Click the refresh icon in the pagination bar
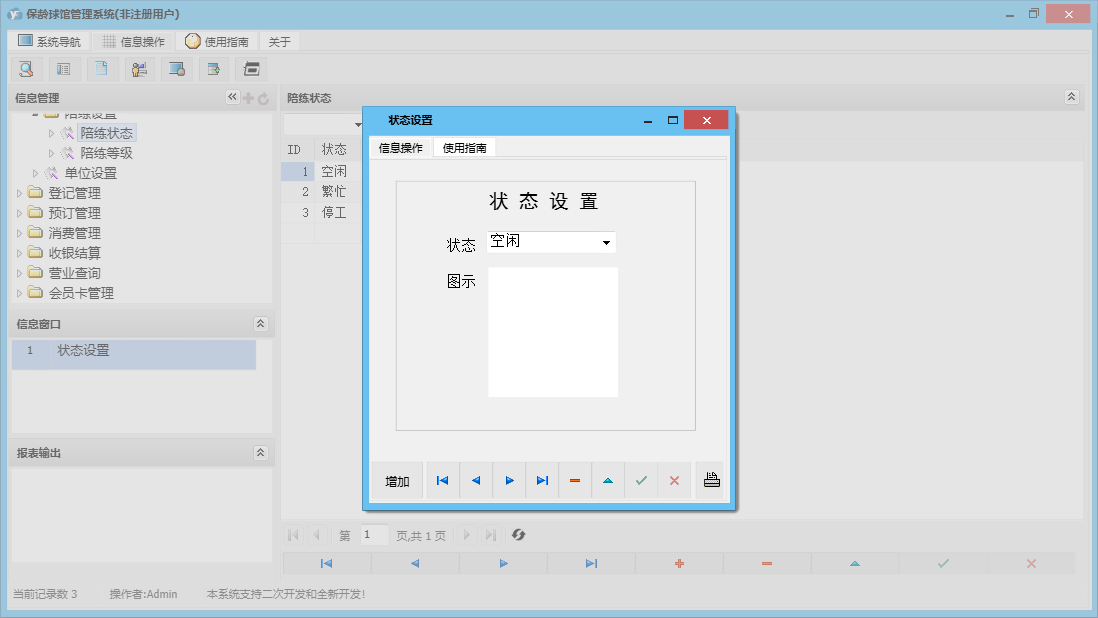Screen dimensions: 1098x618 pos(518,535)
